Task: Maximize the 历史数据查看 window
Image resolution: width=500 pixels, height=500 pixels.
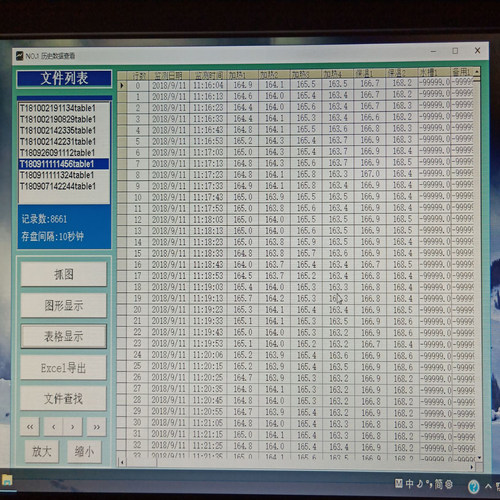Action: pos(455,51)
